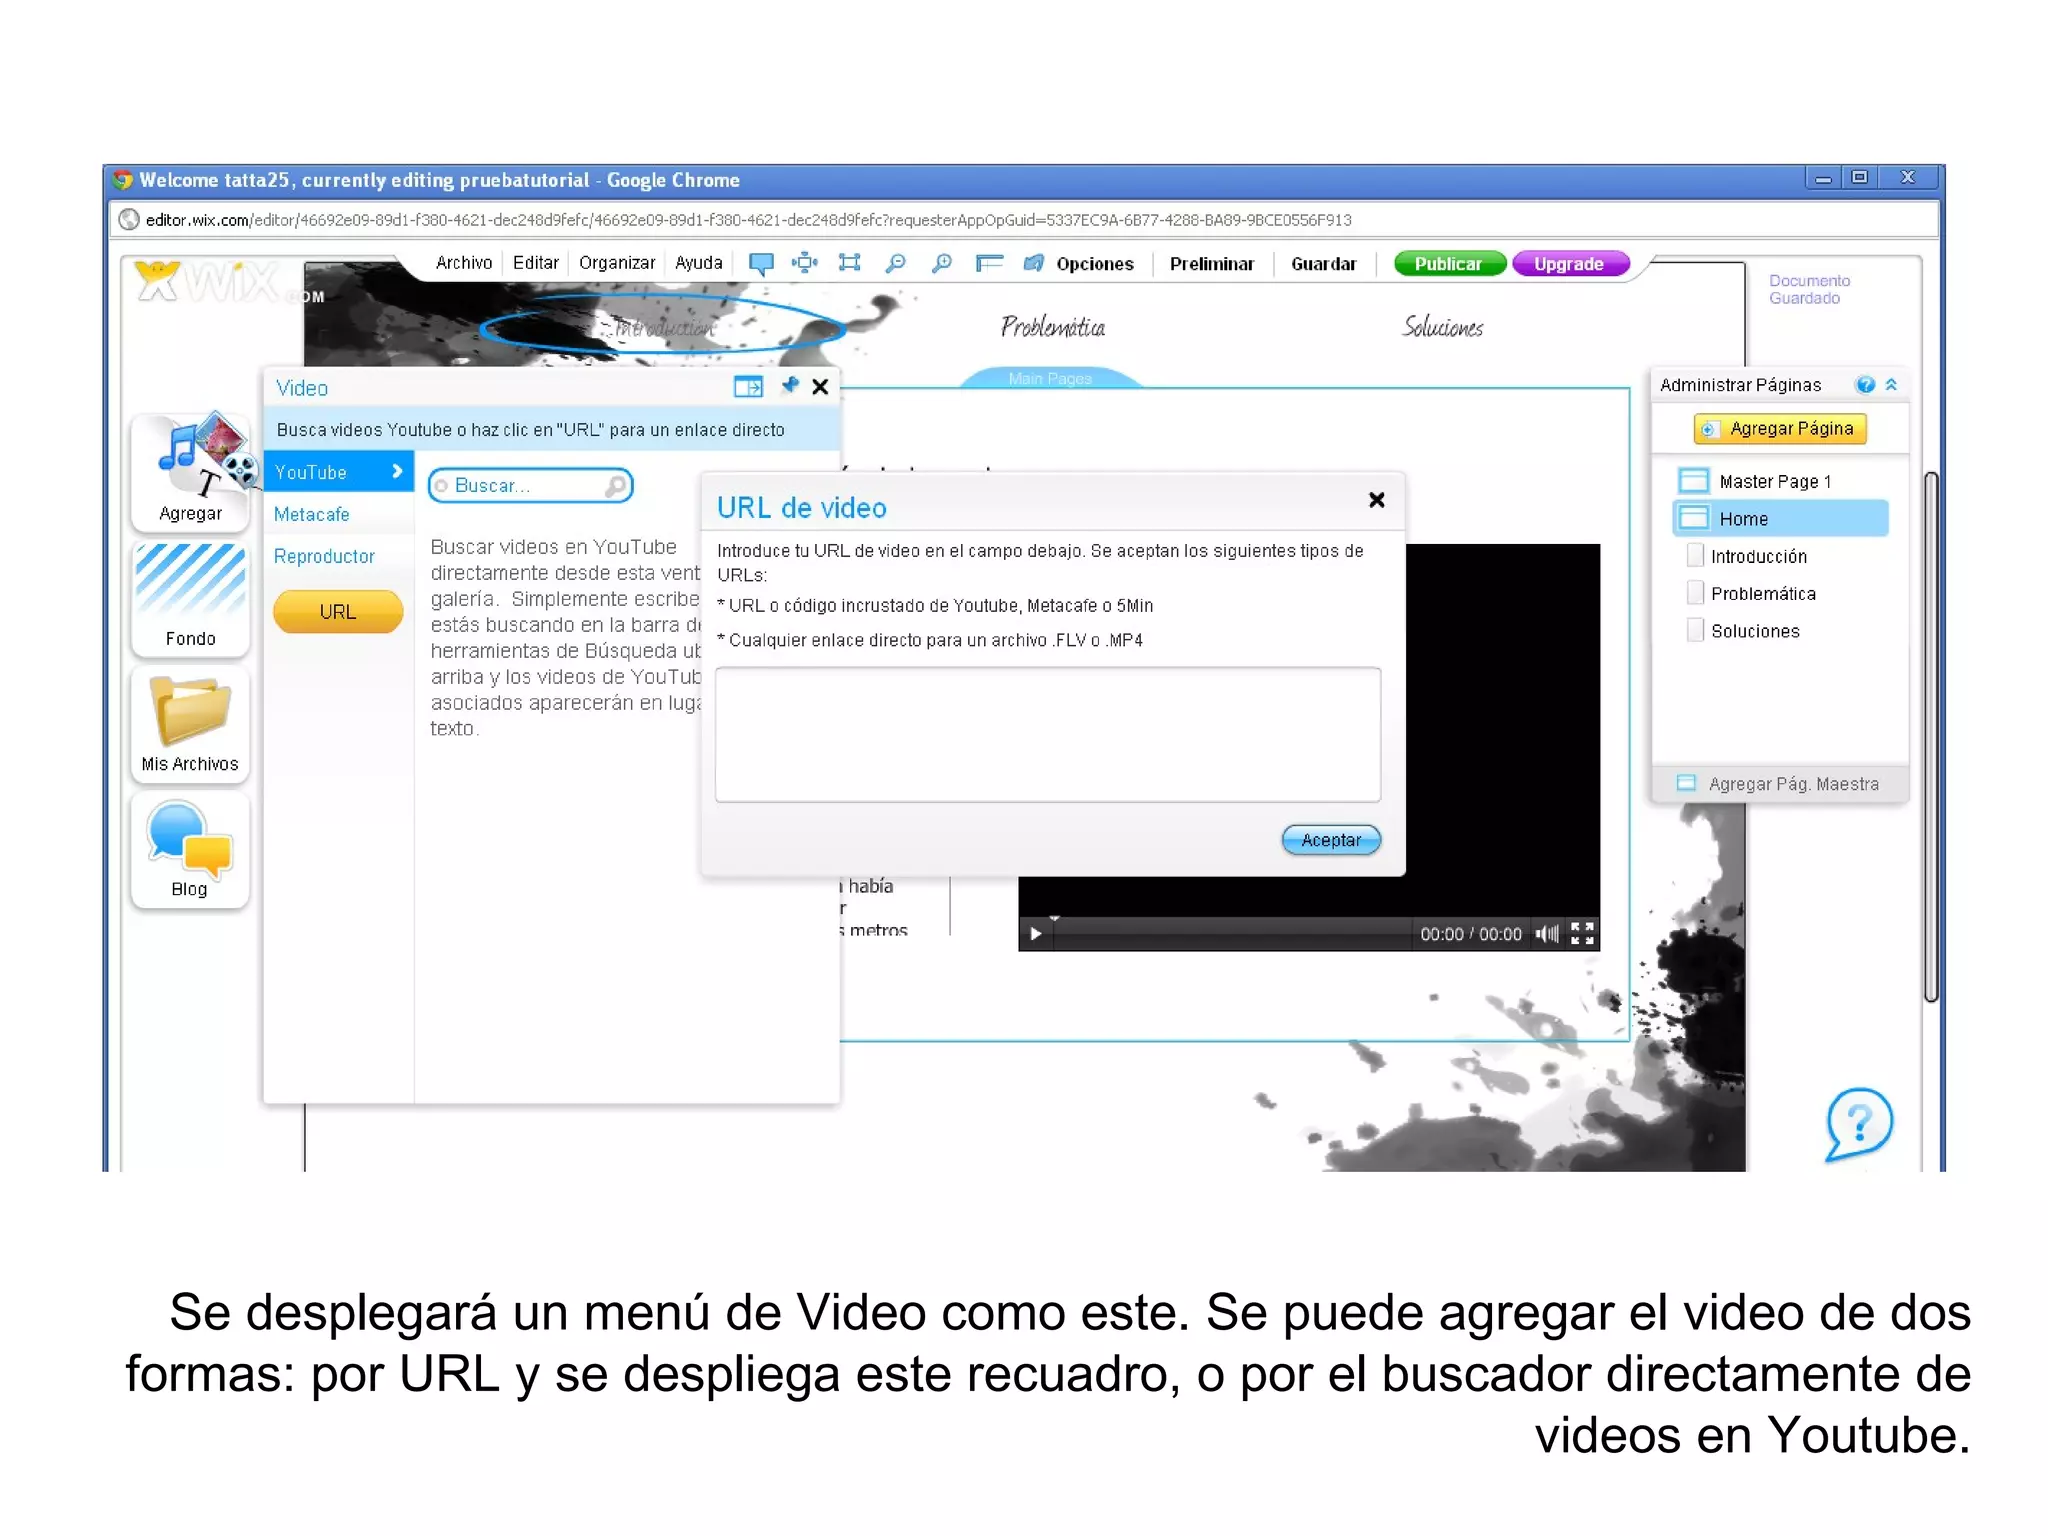Open Opciones in the toolbar
Screen dimensions: 2048x1536
1094,264
